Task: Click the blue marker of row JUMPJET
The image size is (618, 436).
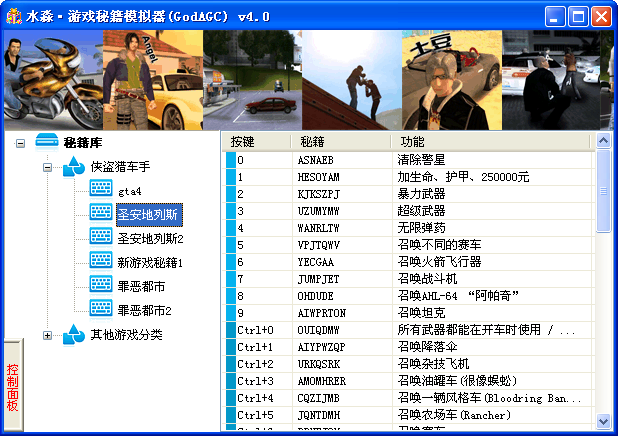Action: 231,279
